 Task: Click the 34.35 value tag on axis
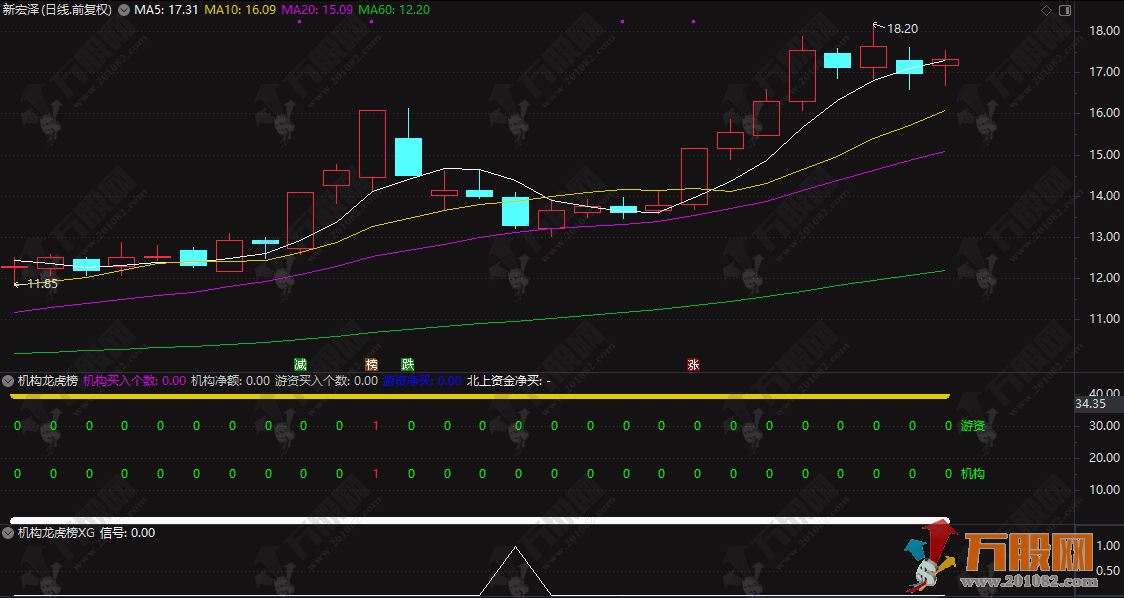[x=1089, y=404]
